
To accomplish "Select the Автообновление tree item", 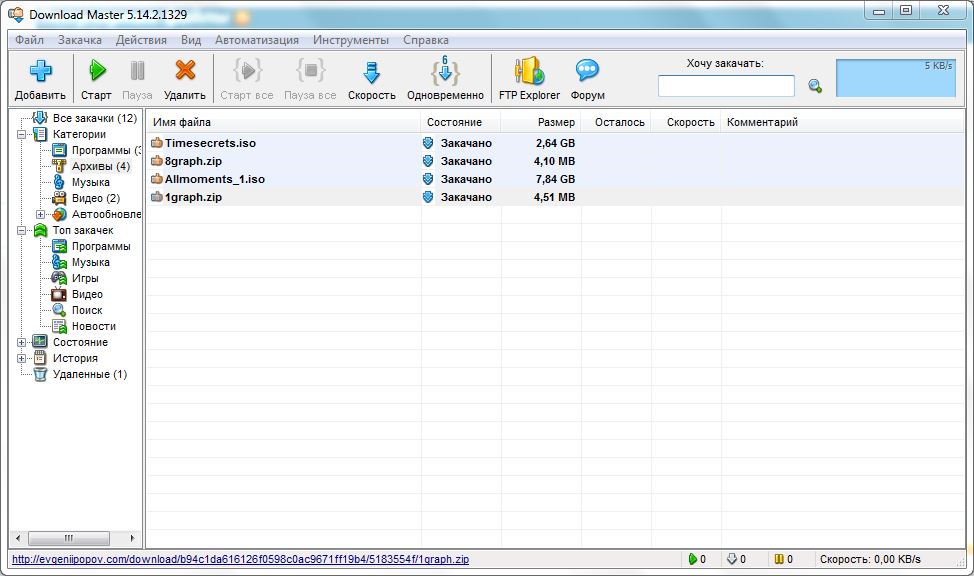I will pyautogui.click(x=106, y=214).
